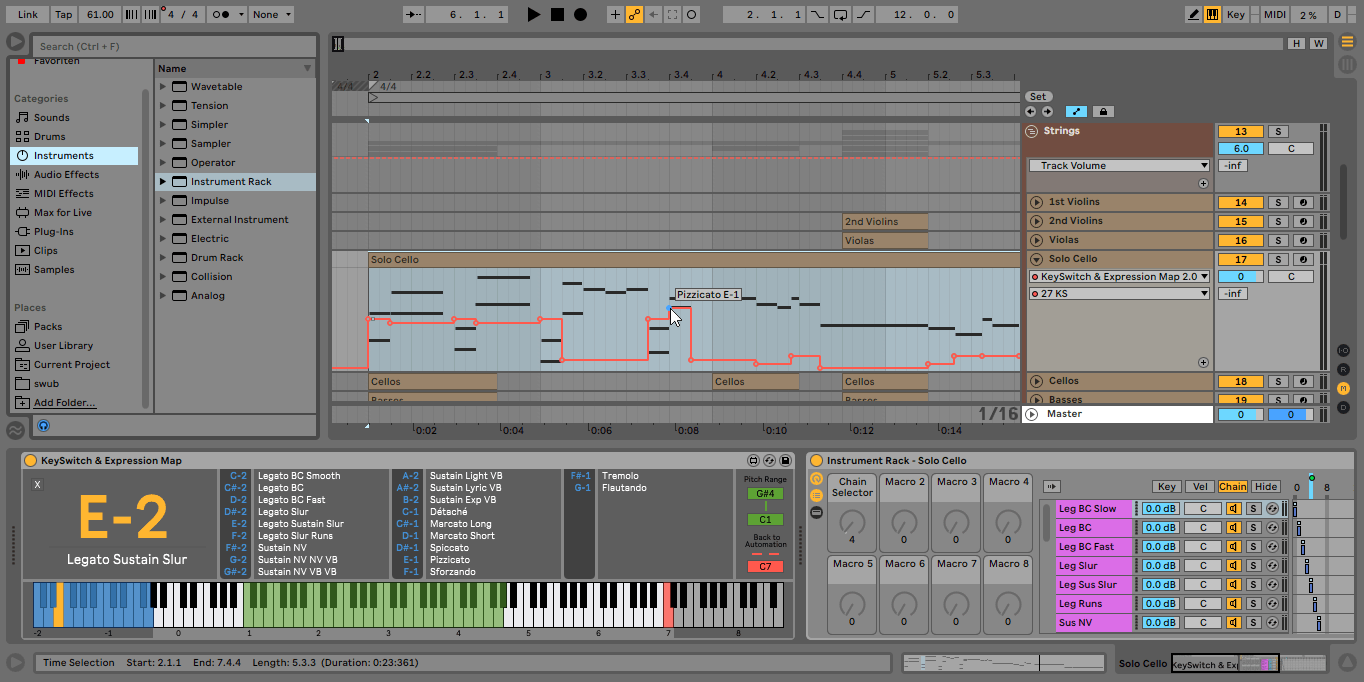Adjust the Chain Selector knob
Image resolution: width=1364 pixels, height=682 pixels.
click(x=852, y=521)
